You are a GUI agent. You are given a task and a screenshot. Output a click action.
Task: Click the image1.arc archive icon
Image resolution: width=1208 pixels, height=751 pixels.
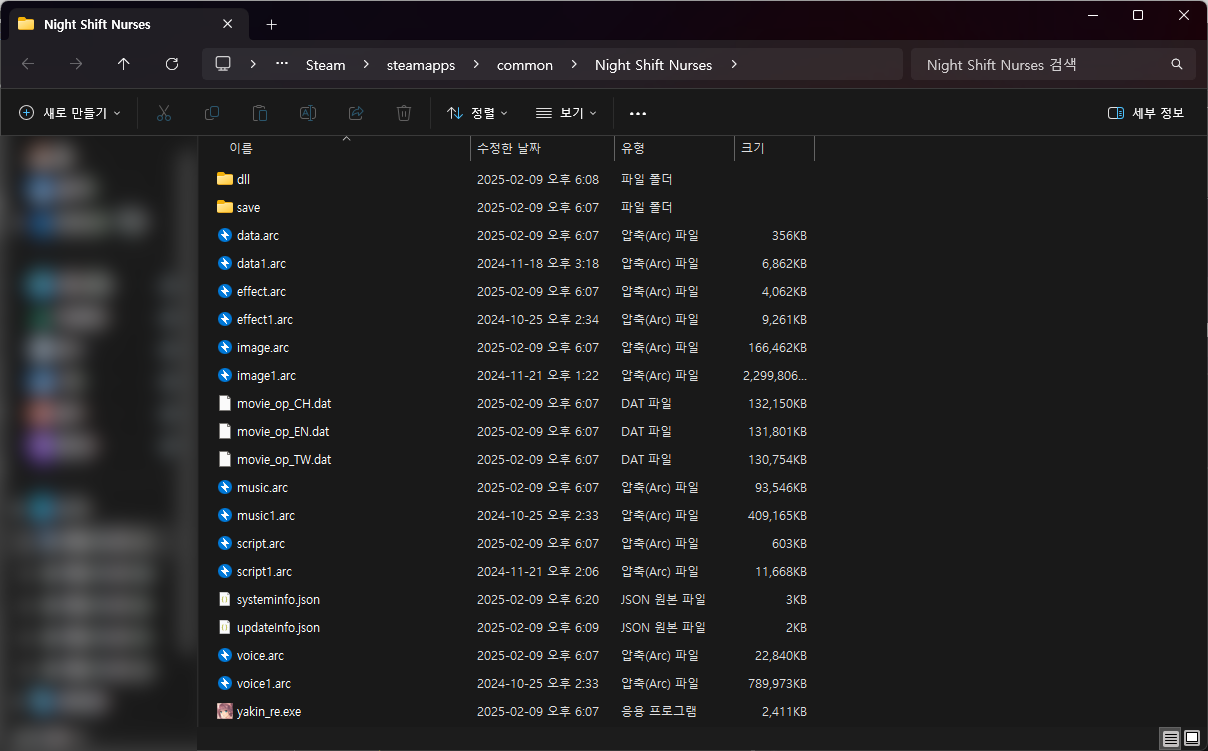click(x=224, y=375)
